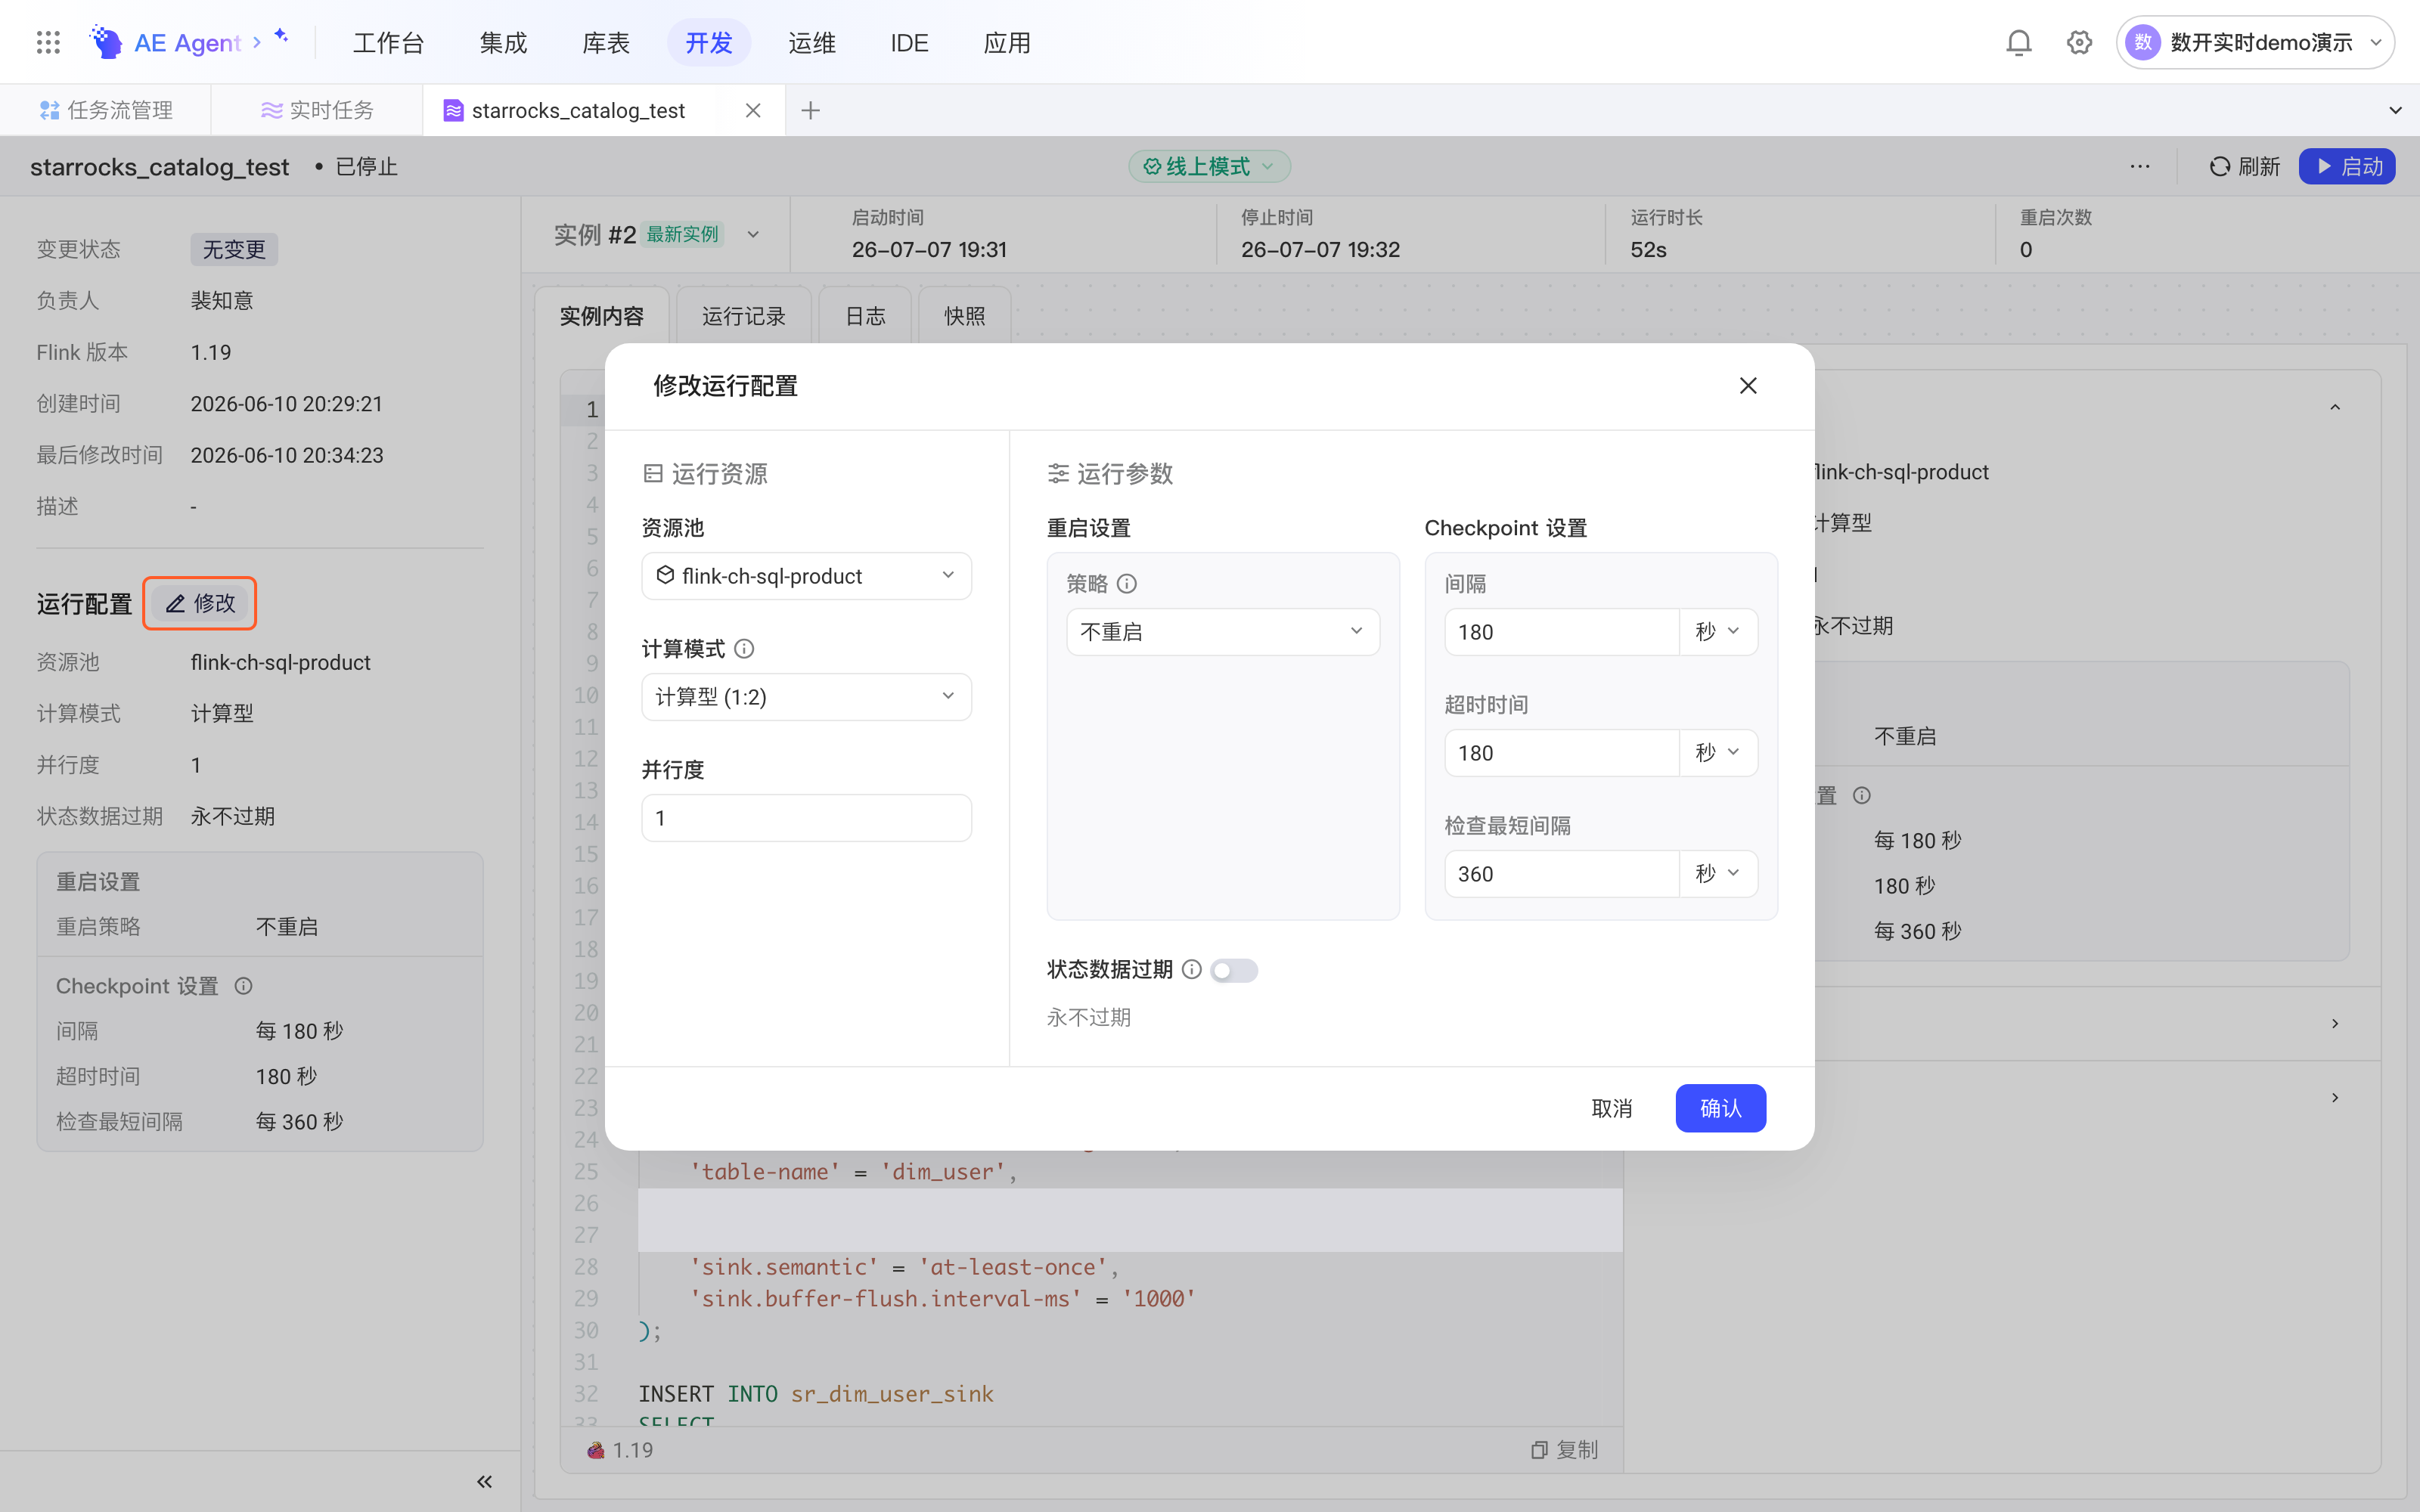2420x1512 pixels.
Task: Open the notification bell
Action: coord(2018,42)
